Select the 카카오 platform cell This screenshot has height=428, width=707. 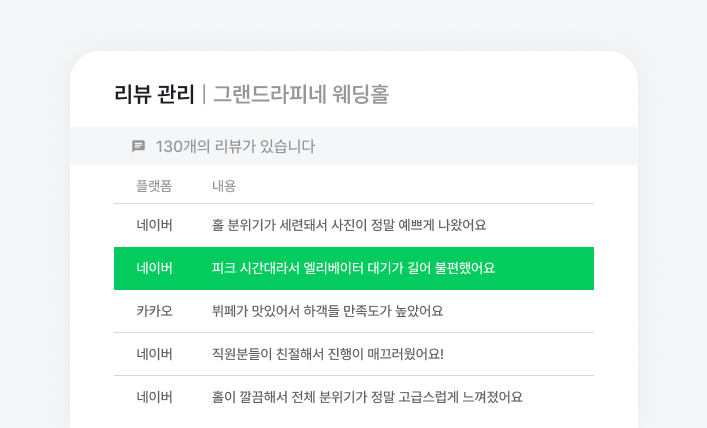[x=155, y=311]
